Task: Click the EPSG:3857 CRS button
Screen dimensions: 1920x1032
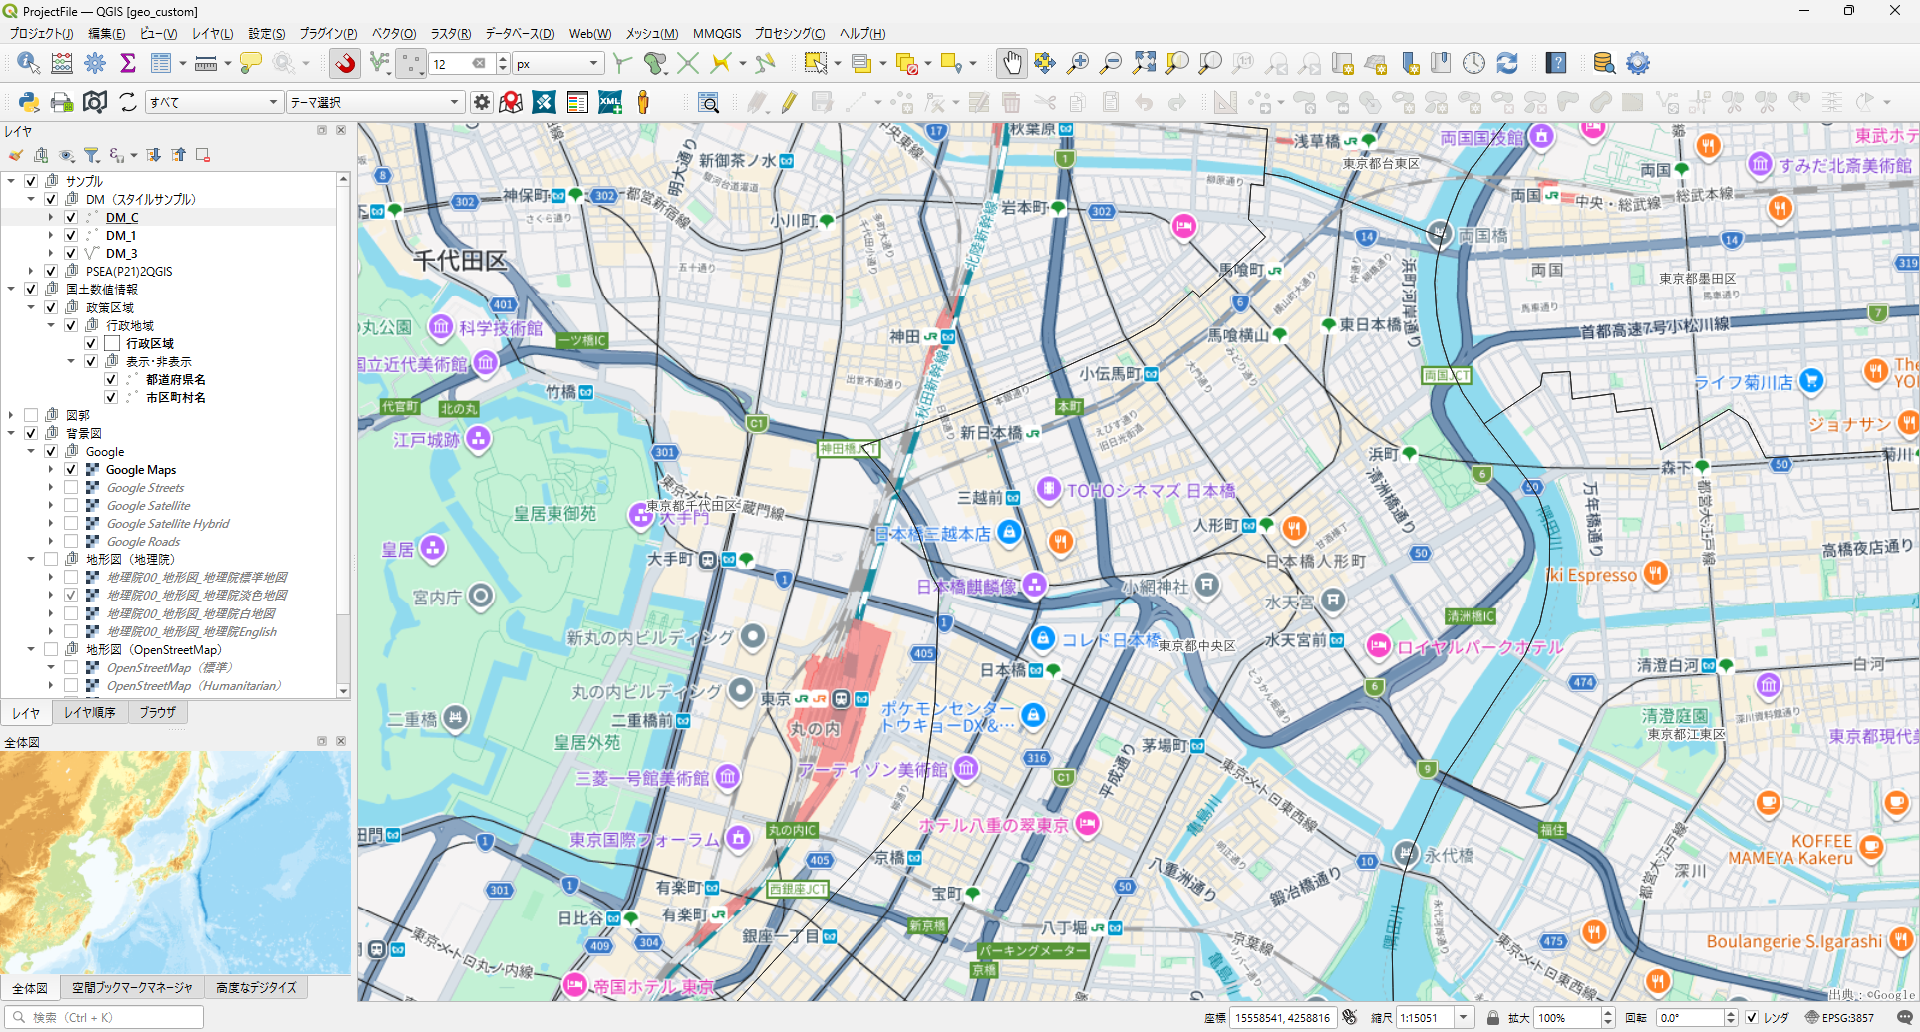Action: (1839, 1017)
